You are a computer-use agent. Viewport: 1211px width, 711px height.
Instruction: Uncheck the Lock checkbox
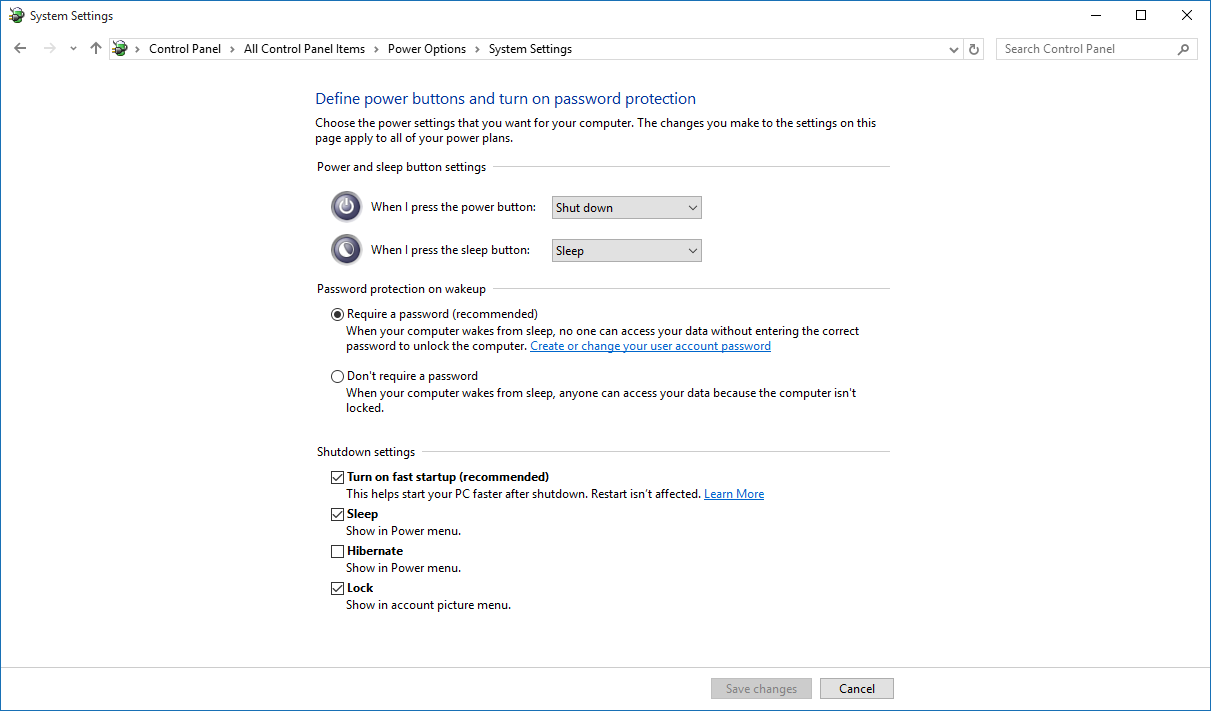[x=337, y=588]
